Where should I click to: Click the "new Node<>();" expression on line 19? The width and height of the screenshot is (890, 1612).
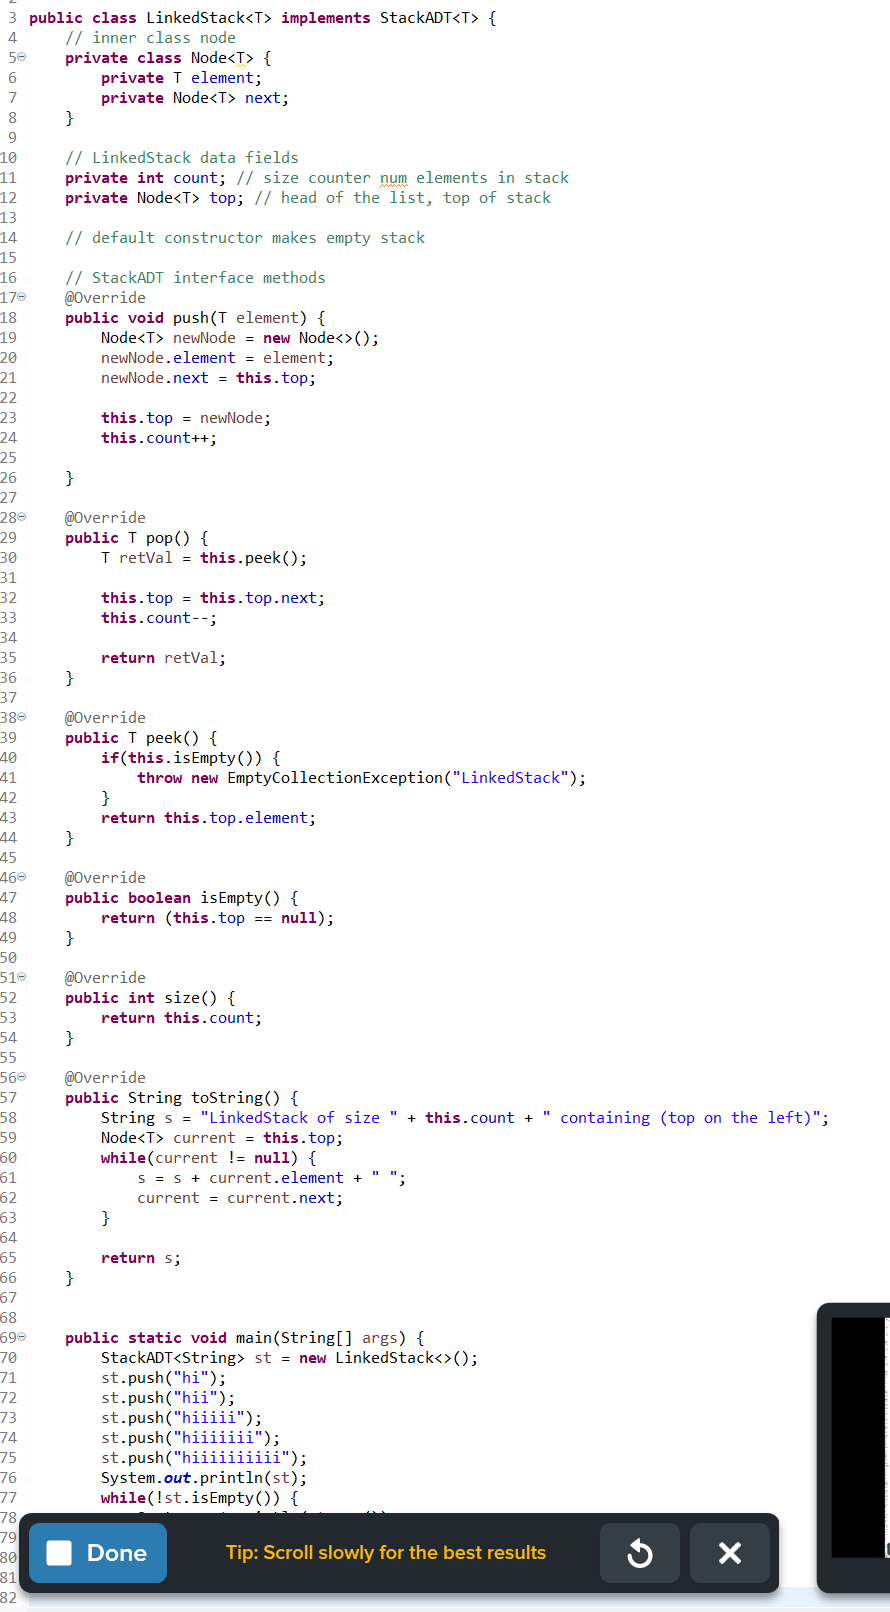coord(321,338)
